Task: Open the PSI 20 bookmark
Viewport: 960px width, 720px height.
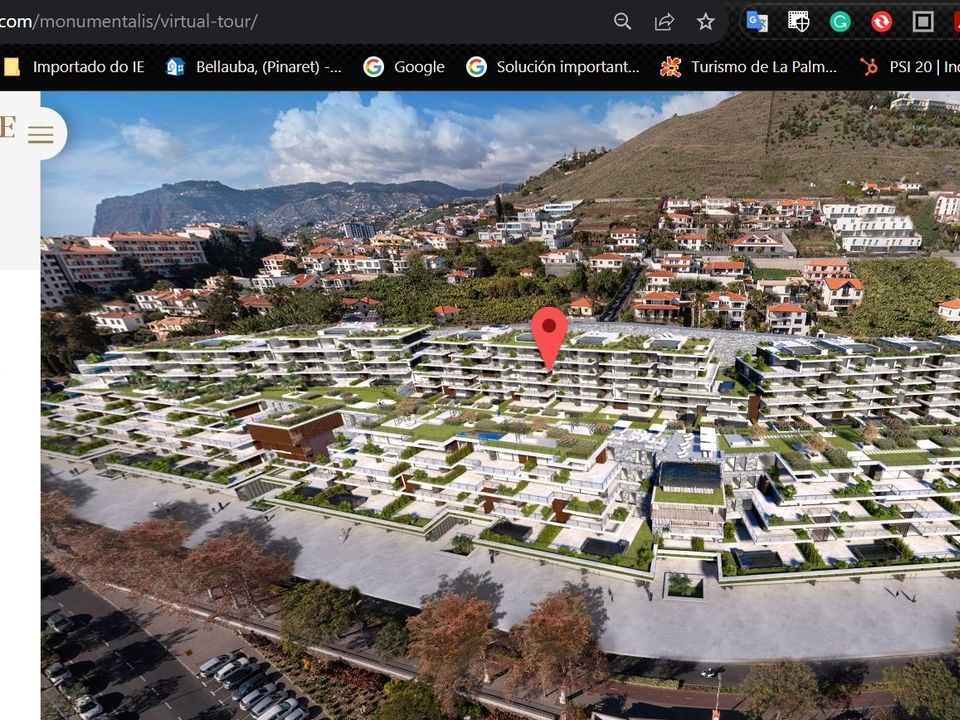Action: (909, 67)
